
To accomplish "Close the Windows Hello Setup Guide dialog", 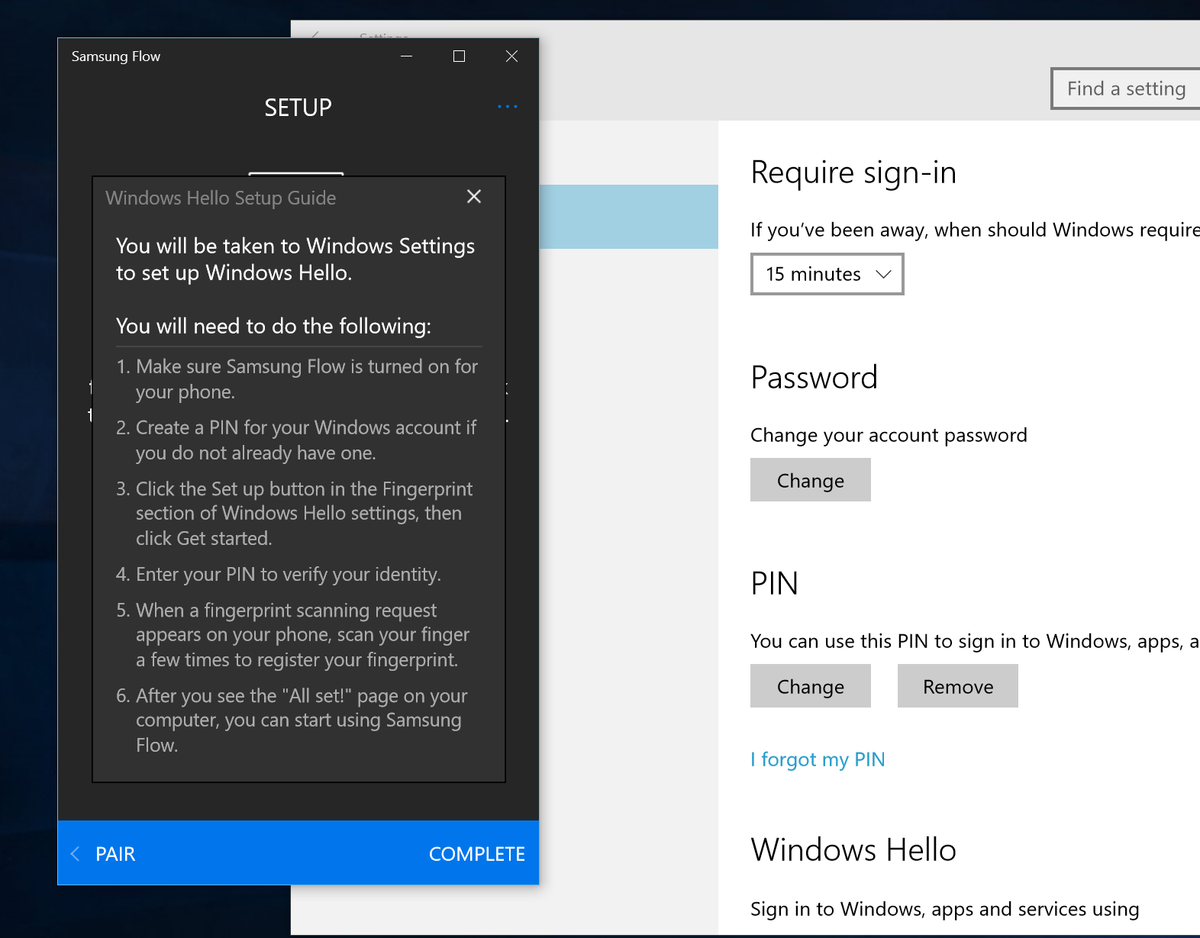I will (x=474, y=197).
